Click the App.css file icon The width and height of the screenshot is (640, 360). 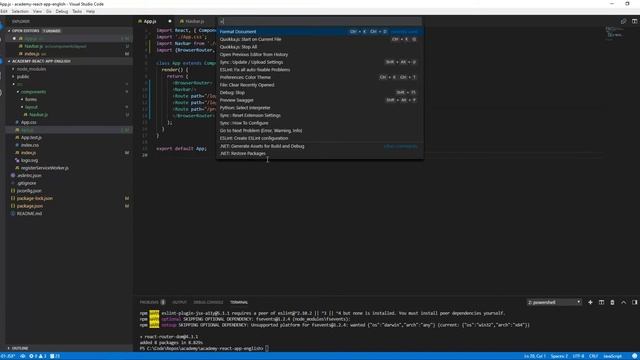tap(17, 122)
